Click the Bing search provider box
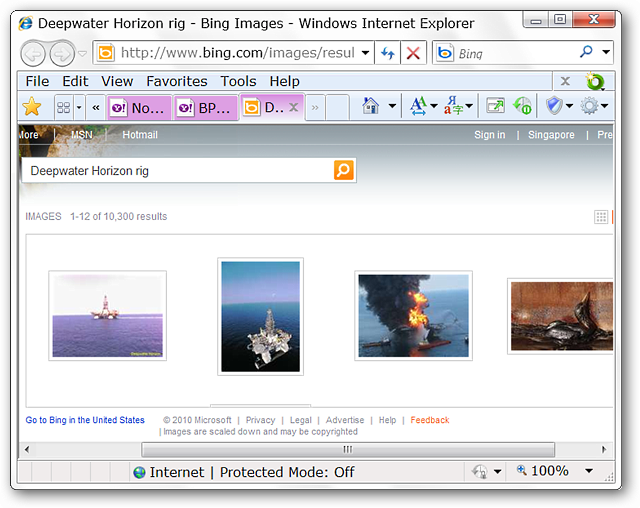640x508 pixels. pyautogui.click(x=505, y=53)
